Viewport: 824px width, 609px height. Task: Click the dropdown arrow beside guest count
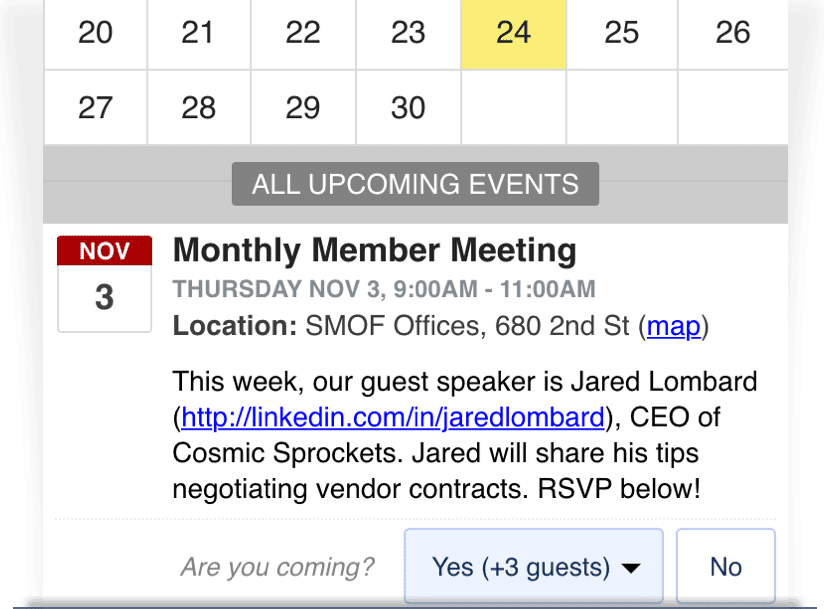click(x=631, y=569)
